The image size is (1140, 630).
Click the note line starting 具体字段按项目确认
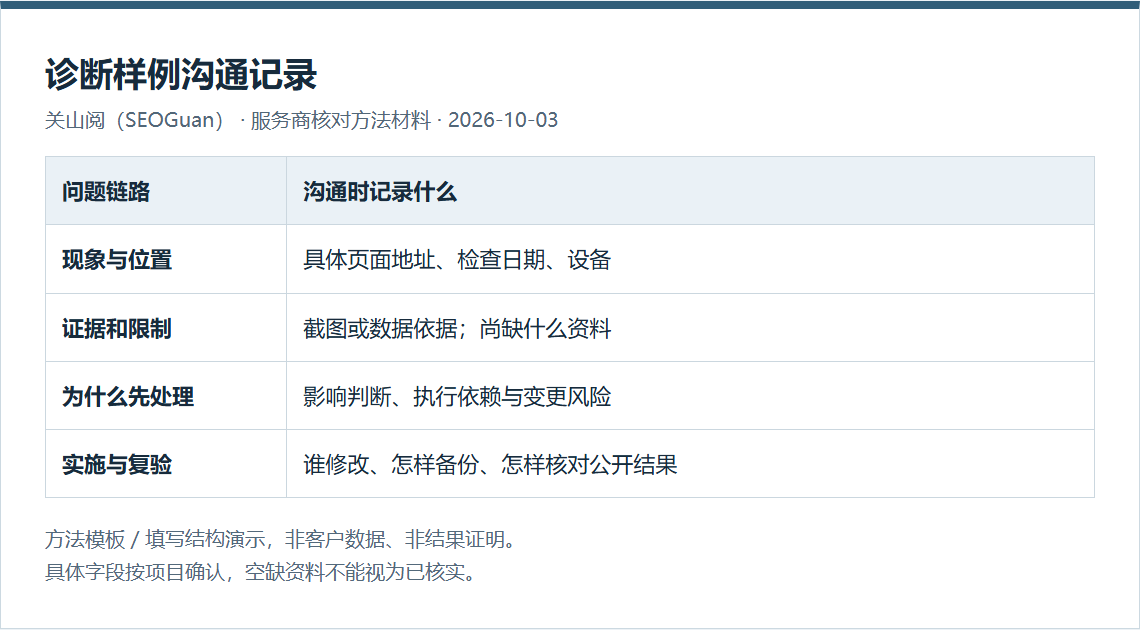click(262, 572)
